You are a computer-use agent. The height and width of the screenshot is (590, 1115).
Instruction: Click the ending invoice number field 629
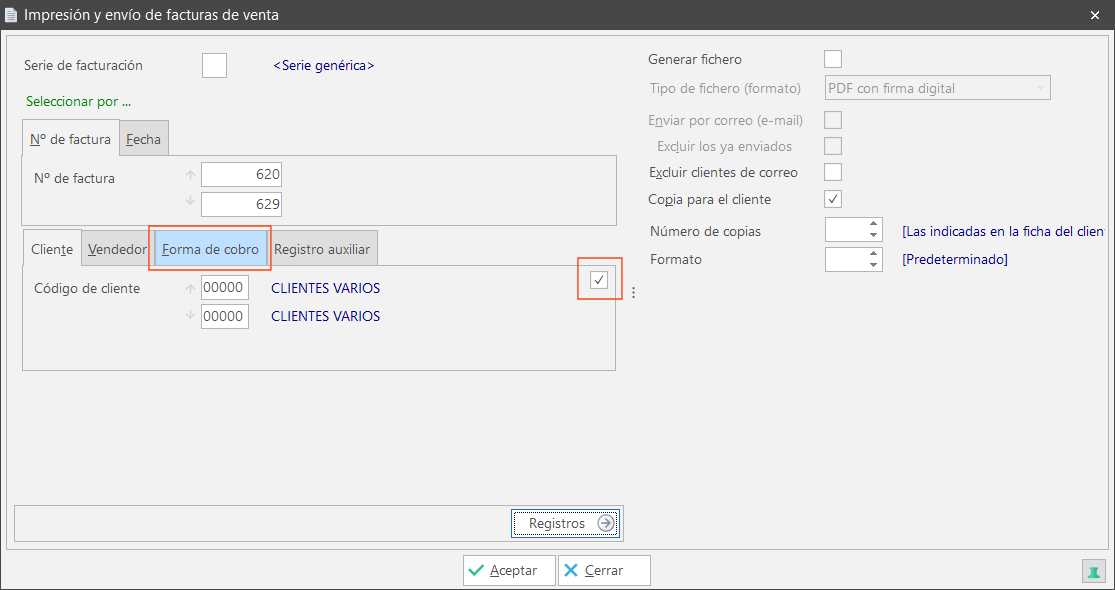pos(242,204)
